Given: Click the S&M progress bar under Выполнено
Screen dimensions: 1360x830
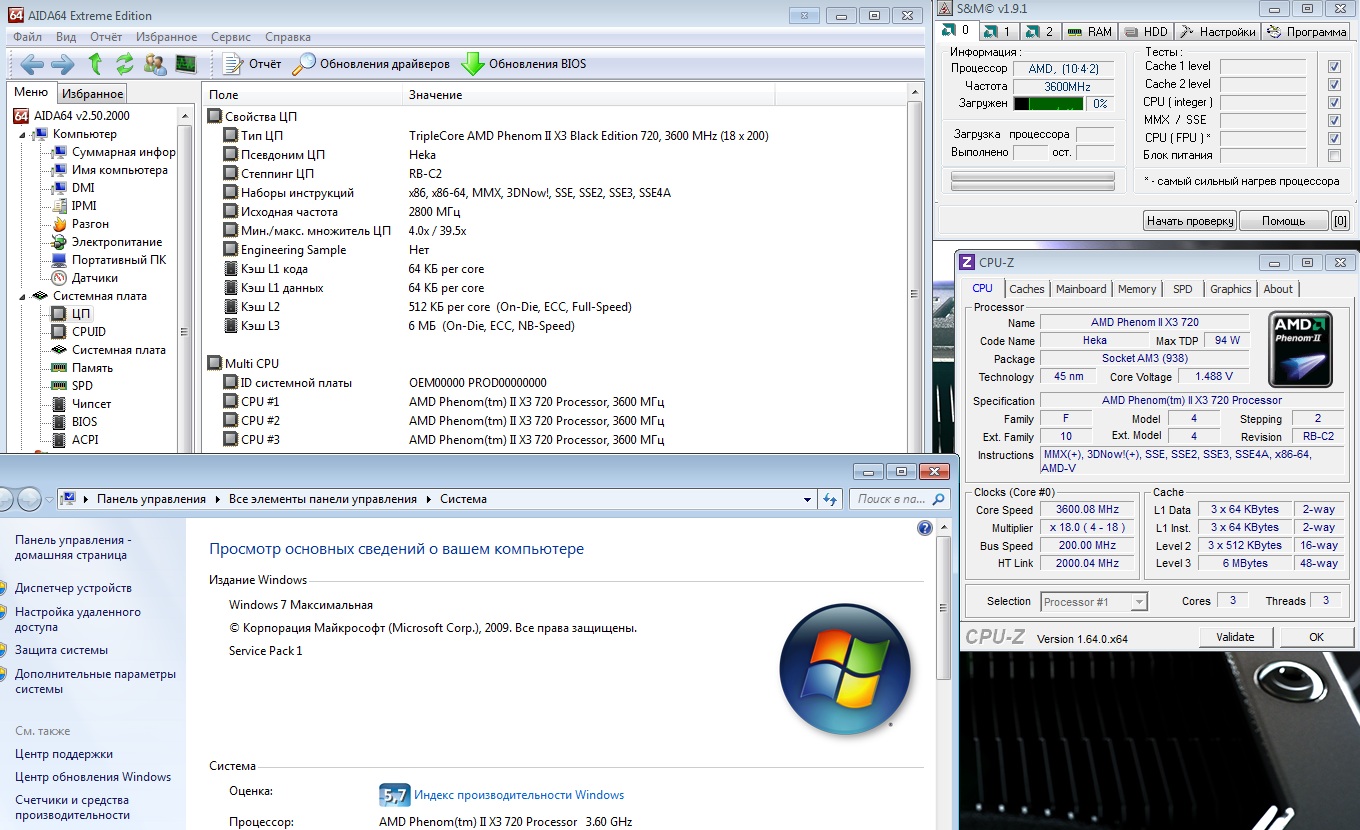Looking at the screenshot, I should tap(1032, 181).
